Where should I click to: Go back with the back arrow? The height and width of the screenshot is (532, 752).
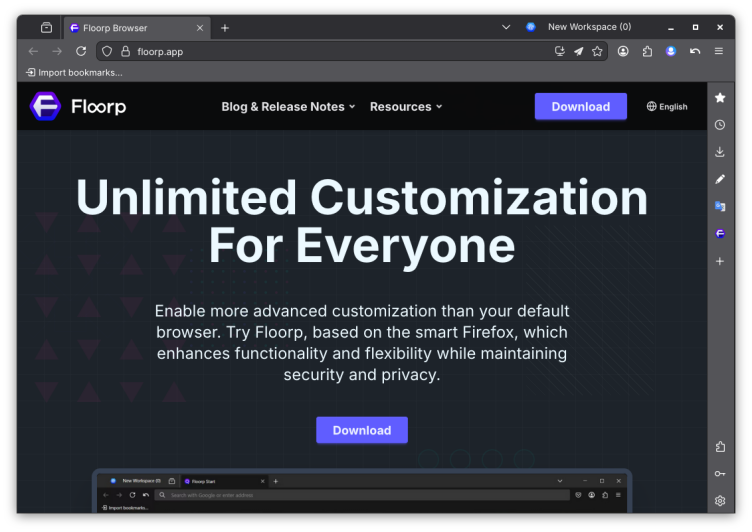33,51
